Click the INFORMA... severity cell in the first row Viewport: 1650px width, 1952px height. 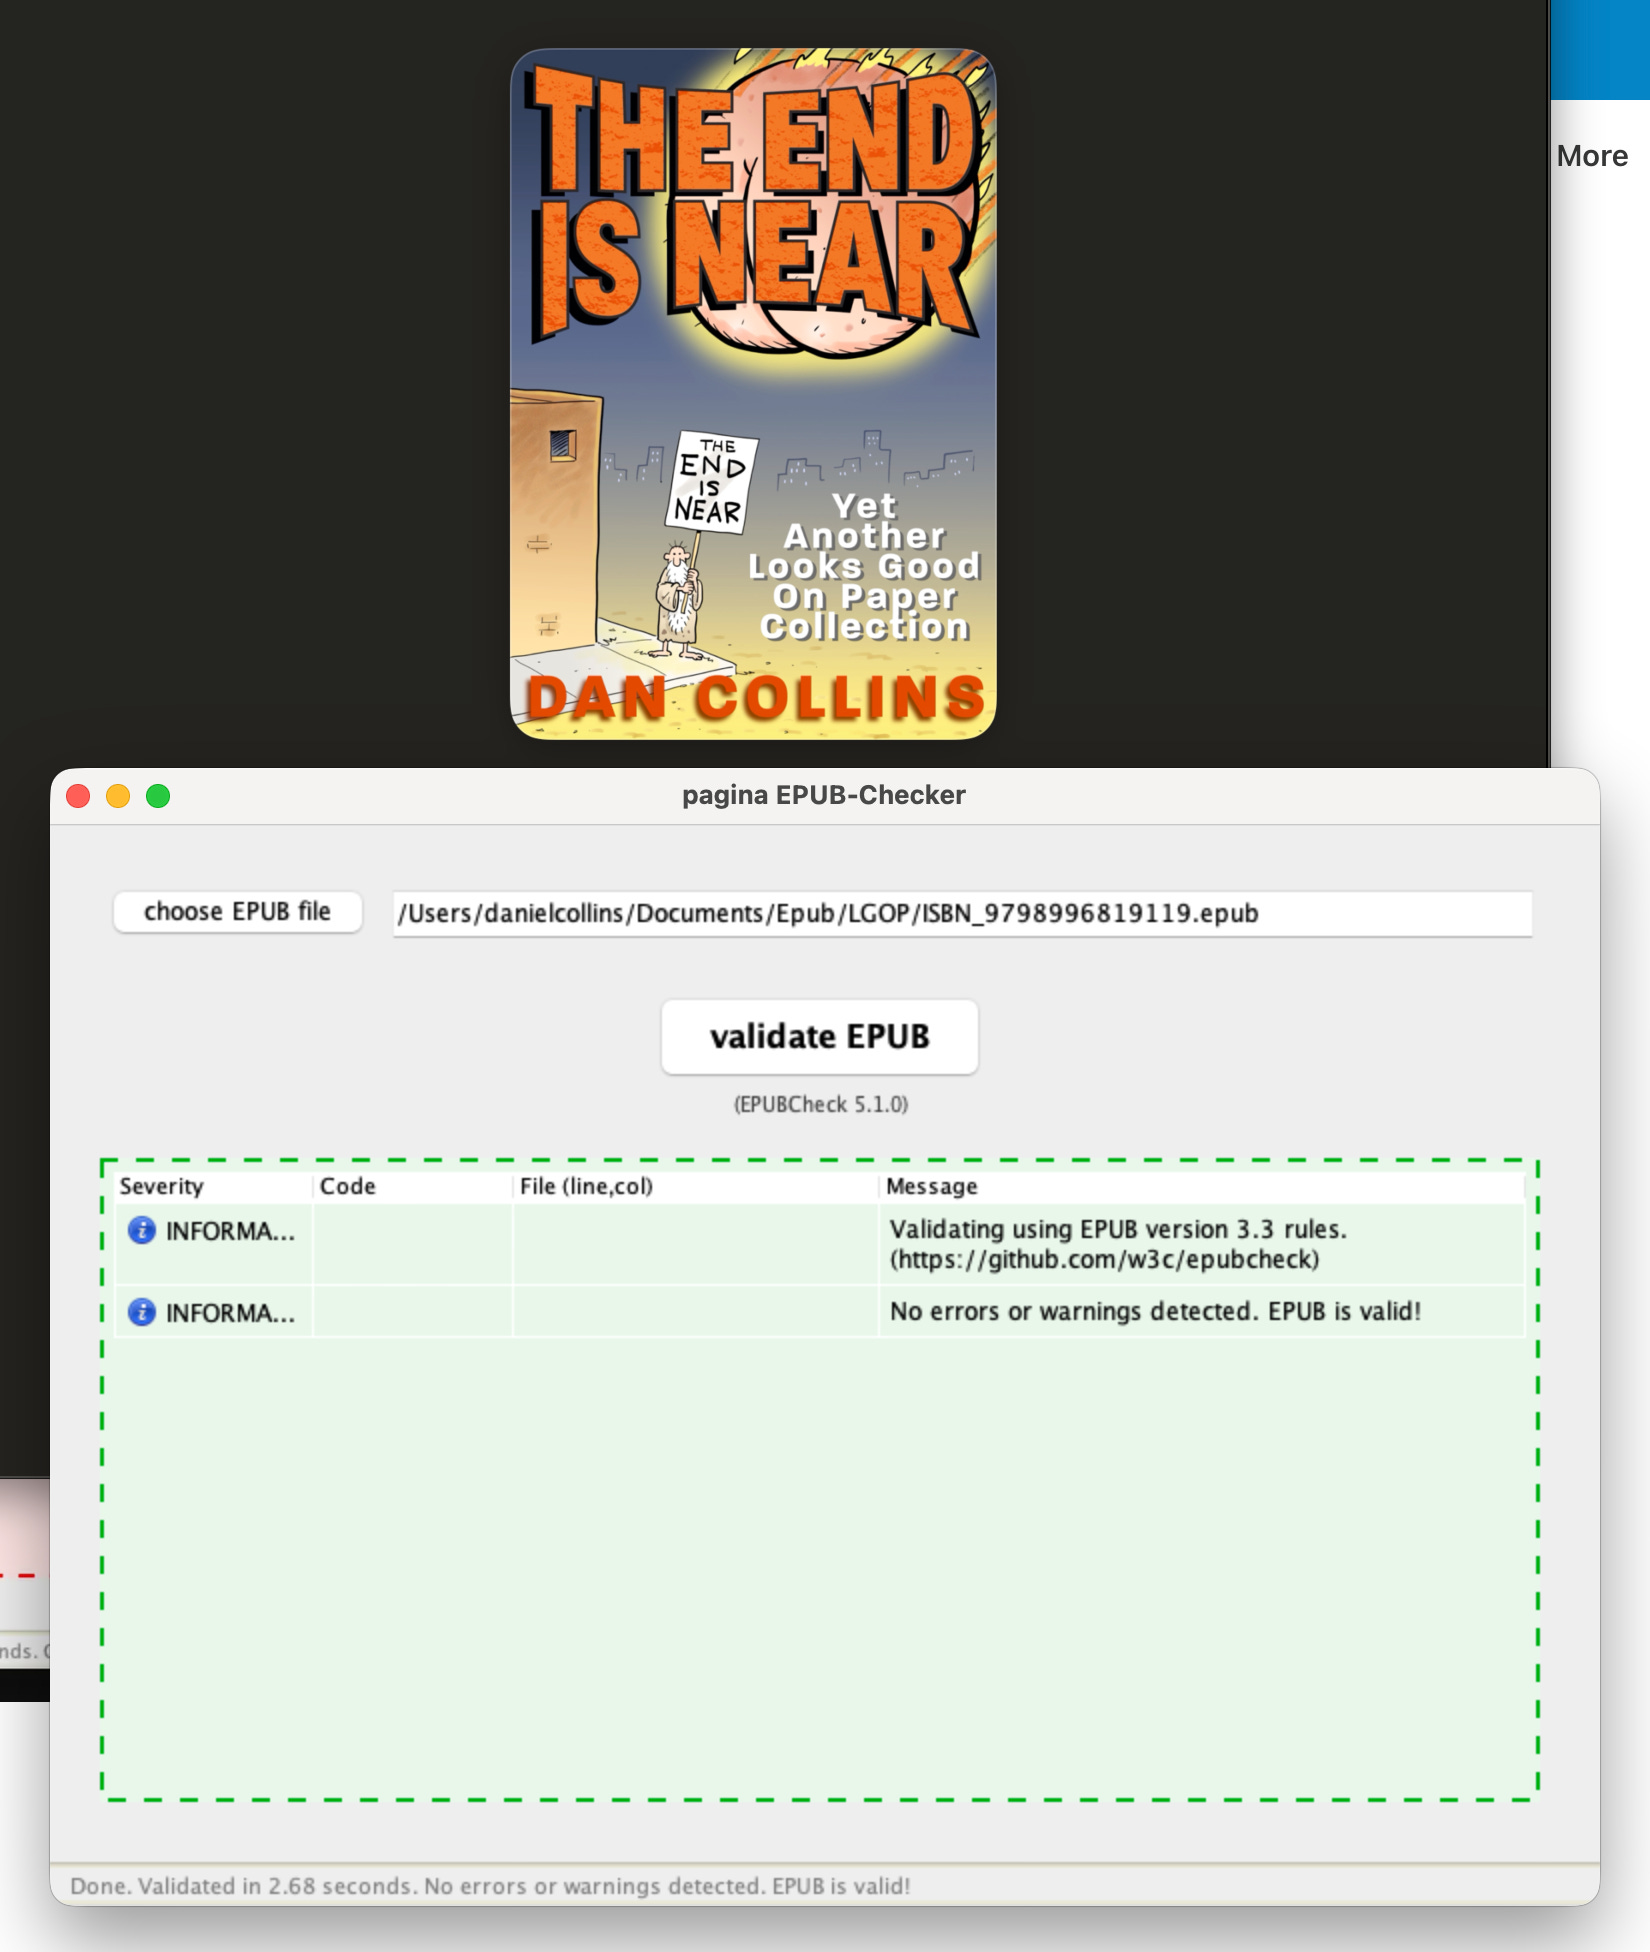214,1244
